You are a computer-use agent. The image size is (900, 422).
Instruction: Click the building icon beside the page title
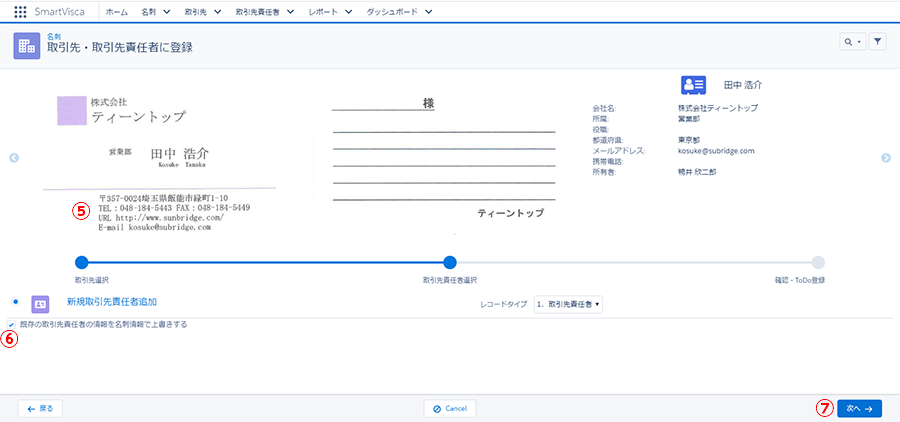coord(26,46)
